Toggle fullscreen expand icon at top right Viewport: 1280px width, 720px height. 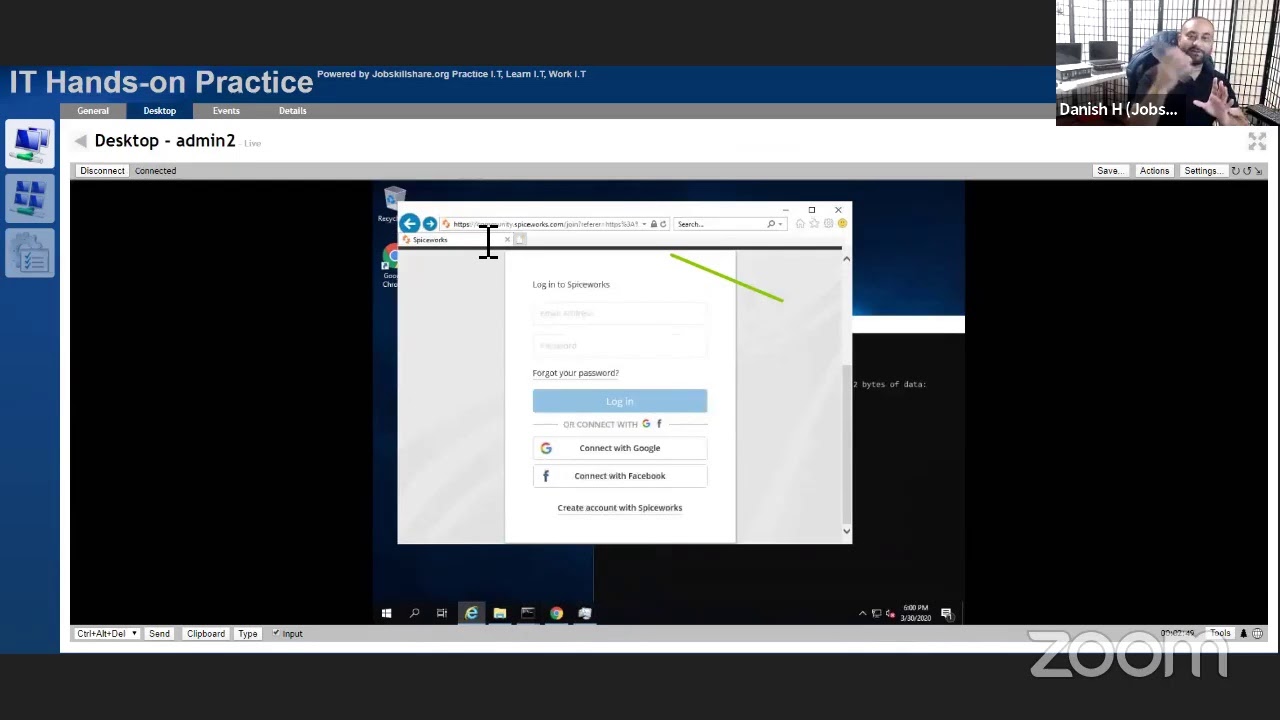(1257, 142)
